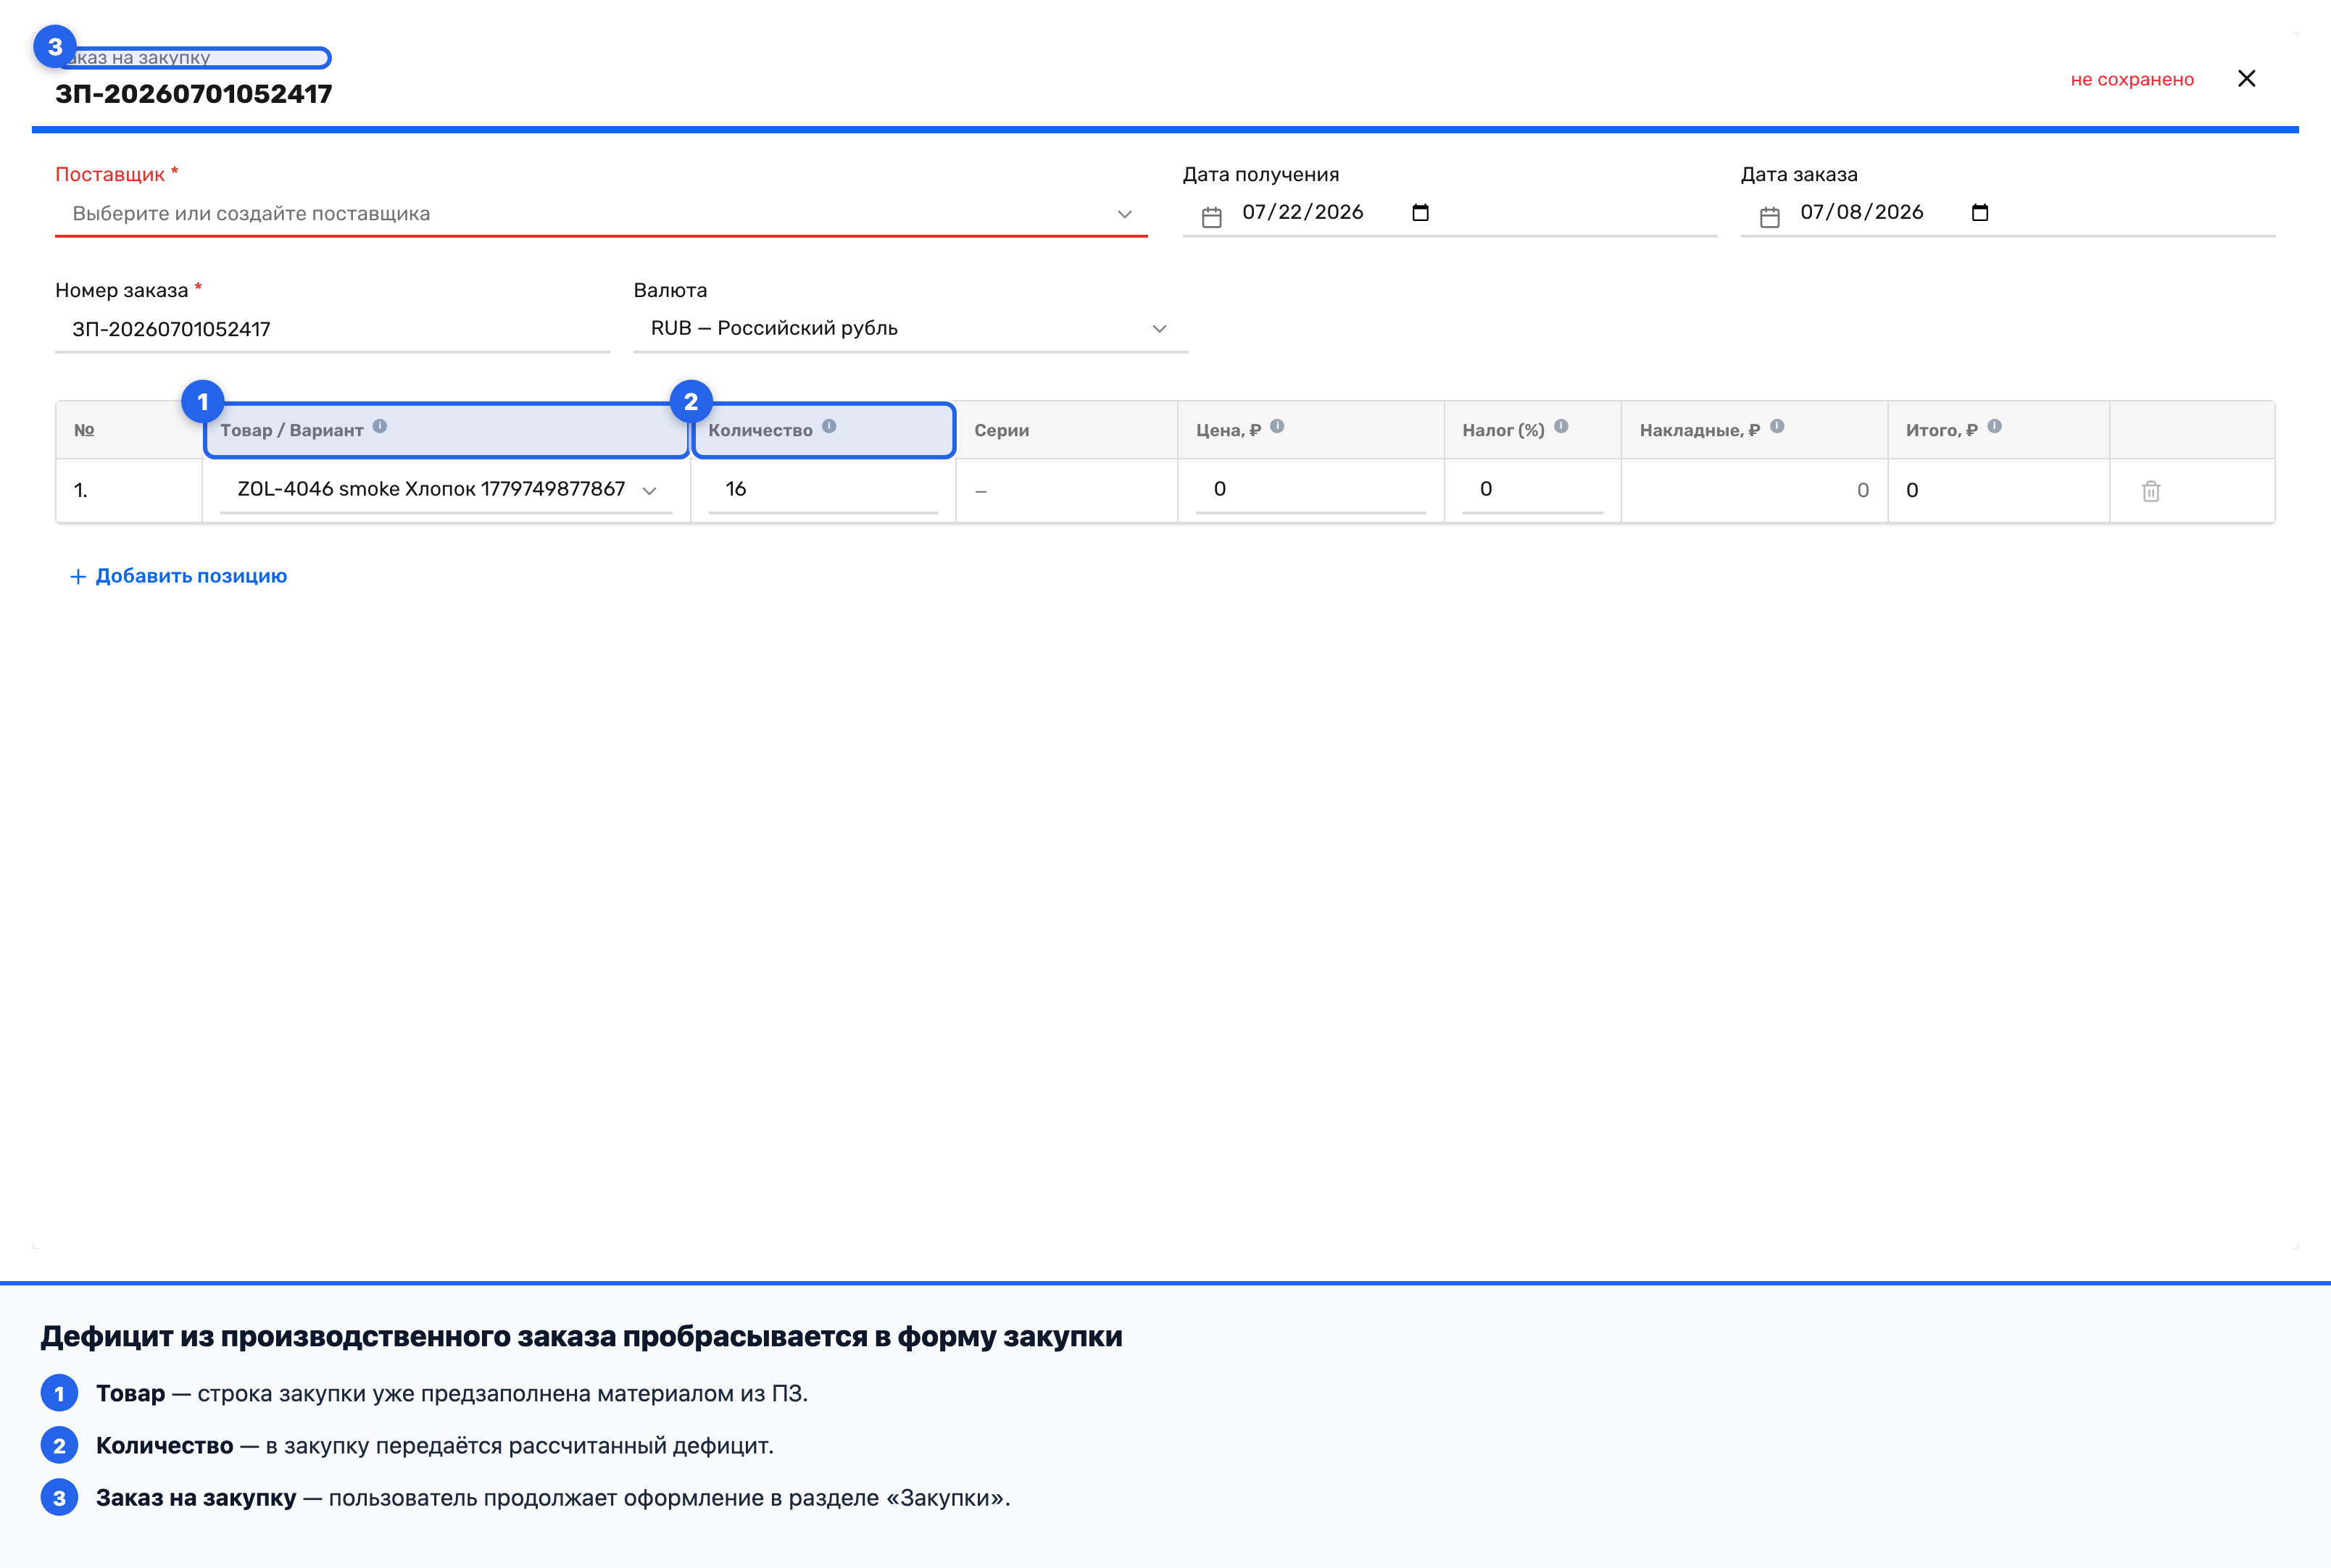This screenshot has width=2331, height=1568.
Task: Show info tooltip for Итого column
Action: [x=1994, y=426]
